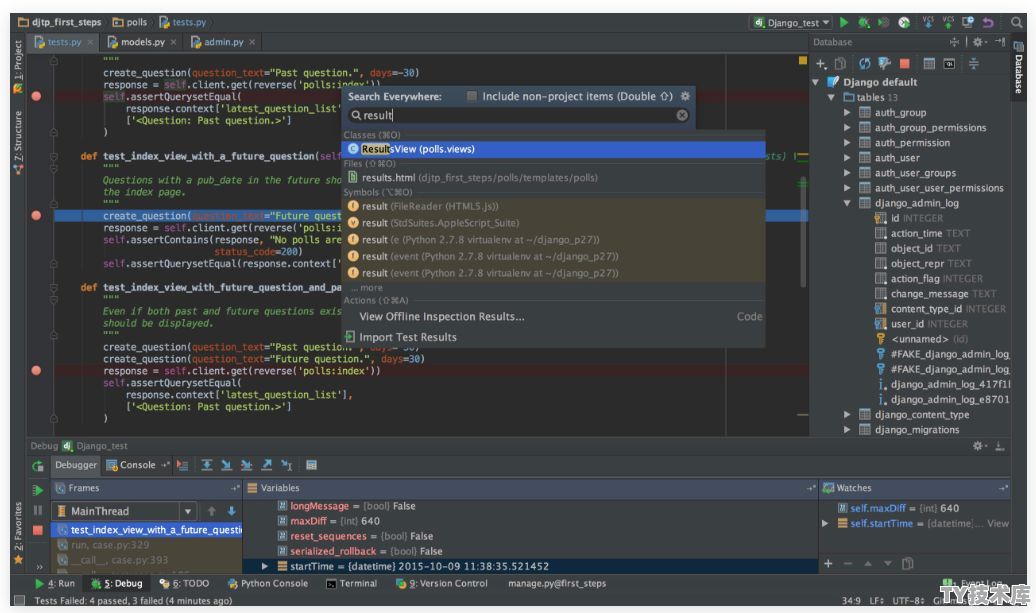Screen dimensions: 1036x613
Task: Click the polls breadcrumb in navigation bar
Action: click(x=130, y=22)
